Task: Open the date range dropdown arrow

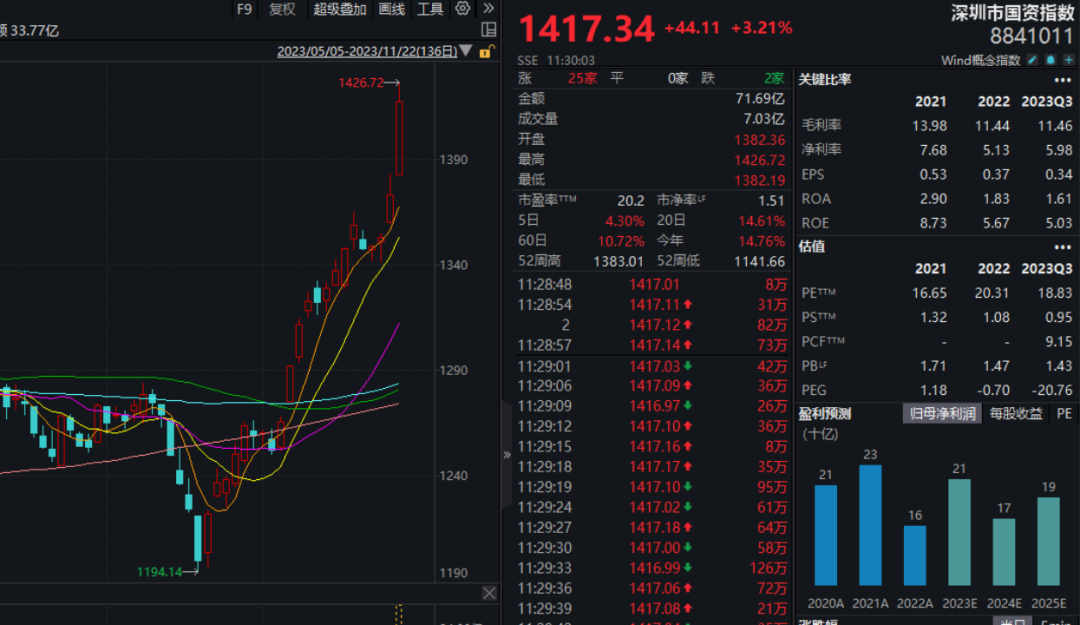Action: coord(464,51)
